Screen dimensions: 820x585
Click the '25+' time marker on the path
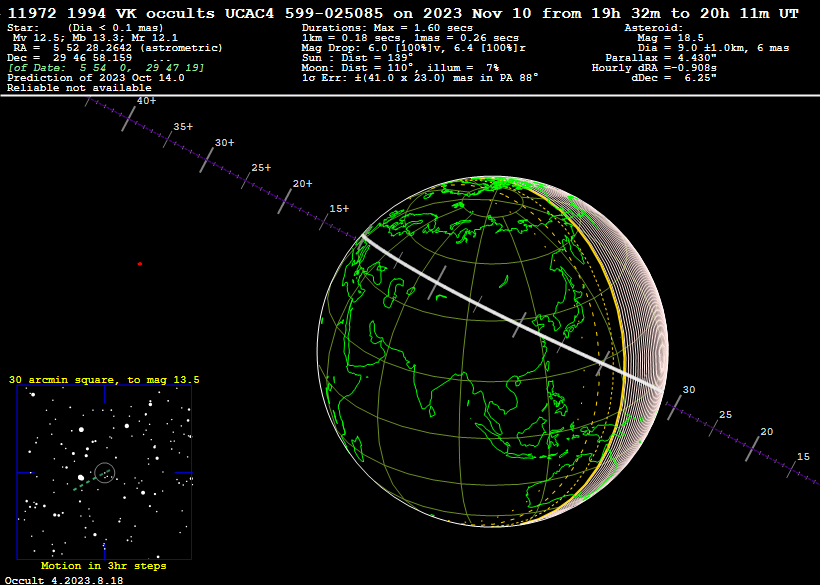261,168
